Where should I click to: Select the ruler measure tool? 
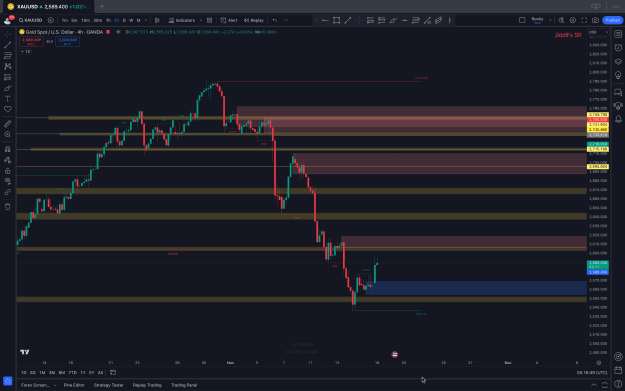[x=8, y=124]
